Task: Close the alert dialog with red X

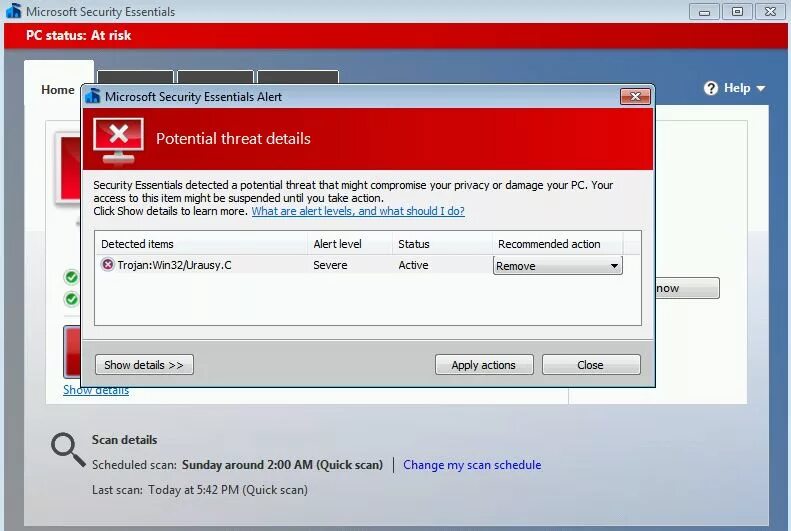Action: point(635,96)
